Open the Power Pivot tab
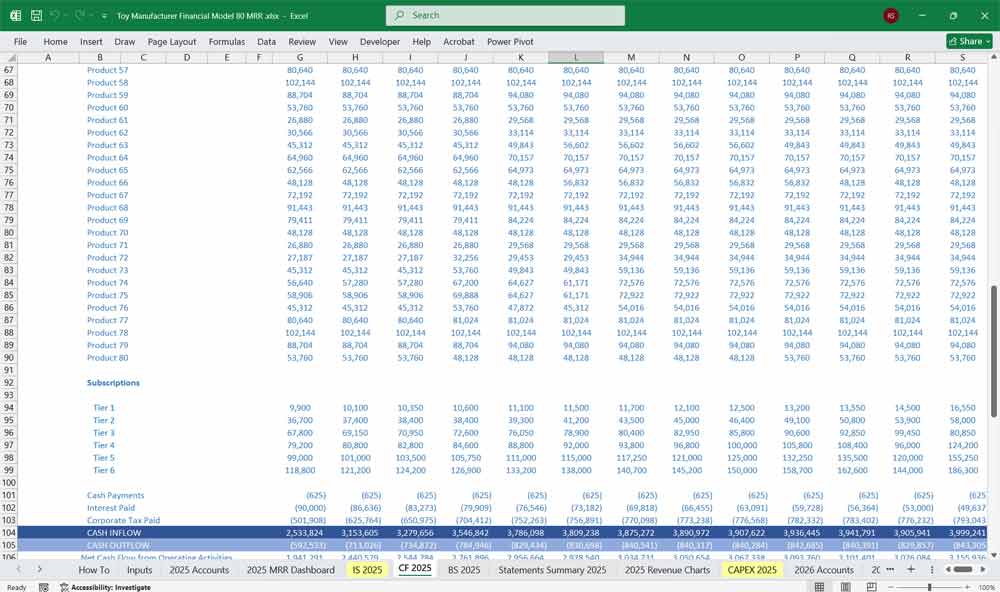1000x592 pixels. point(510,41)
